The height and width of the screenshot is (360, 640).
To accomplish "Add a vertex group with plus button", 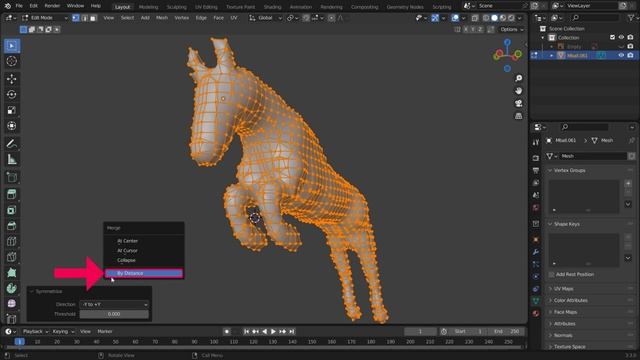I will [628, 184].
